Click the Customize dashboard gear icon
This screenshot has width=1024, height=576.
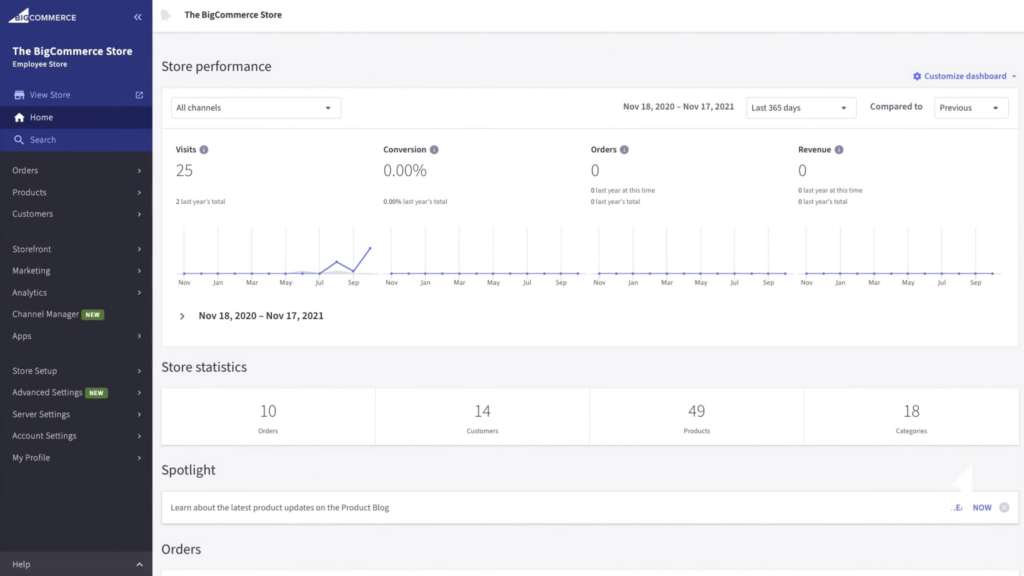[x=917, y=76]
